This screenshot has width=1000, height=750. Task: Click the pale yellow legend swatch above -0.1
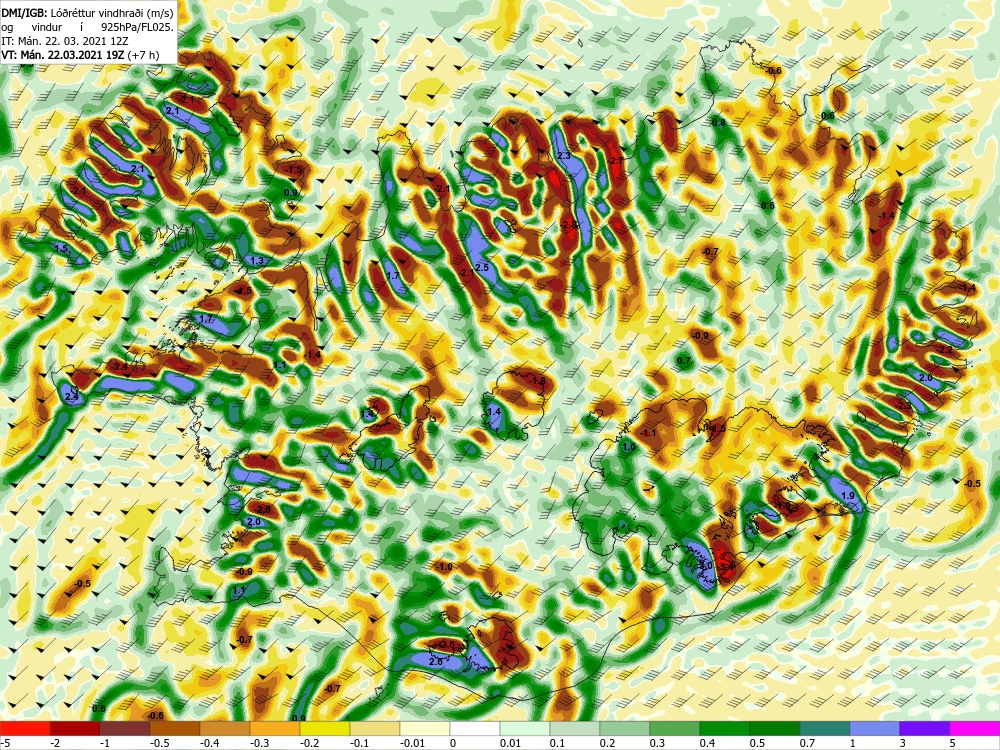374,728
